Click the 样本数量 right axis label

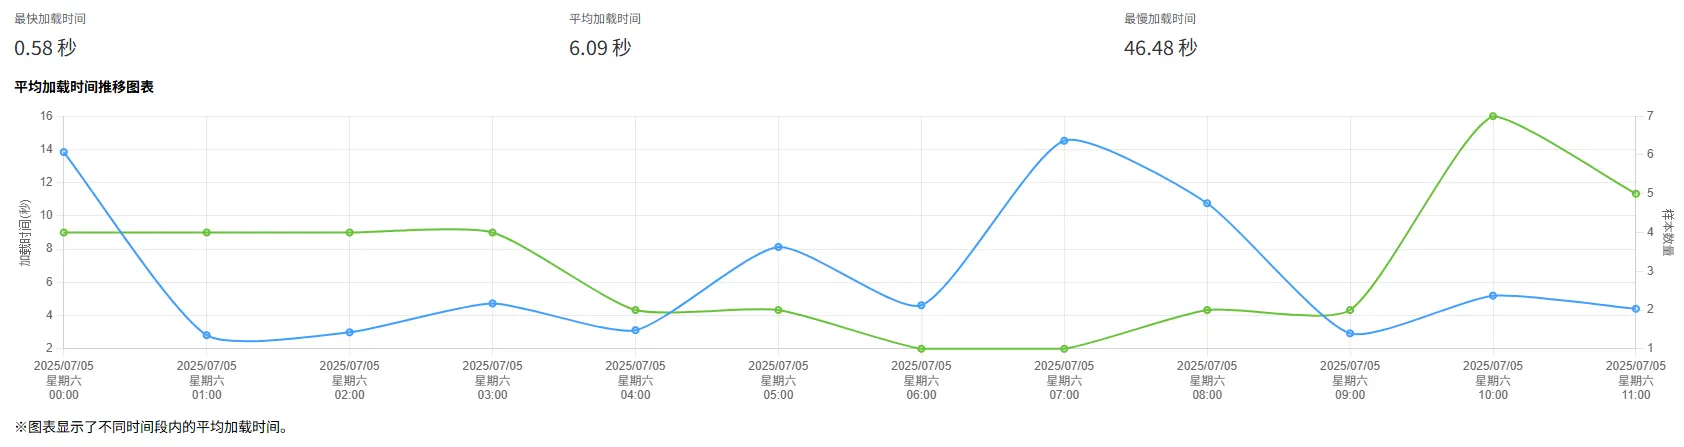tap(1668, 232)
